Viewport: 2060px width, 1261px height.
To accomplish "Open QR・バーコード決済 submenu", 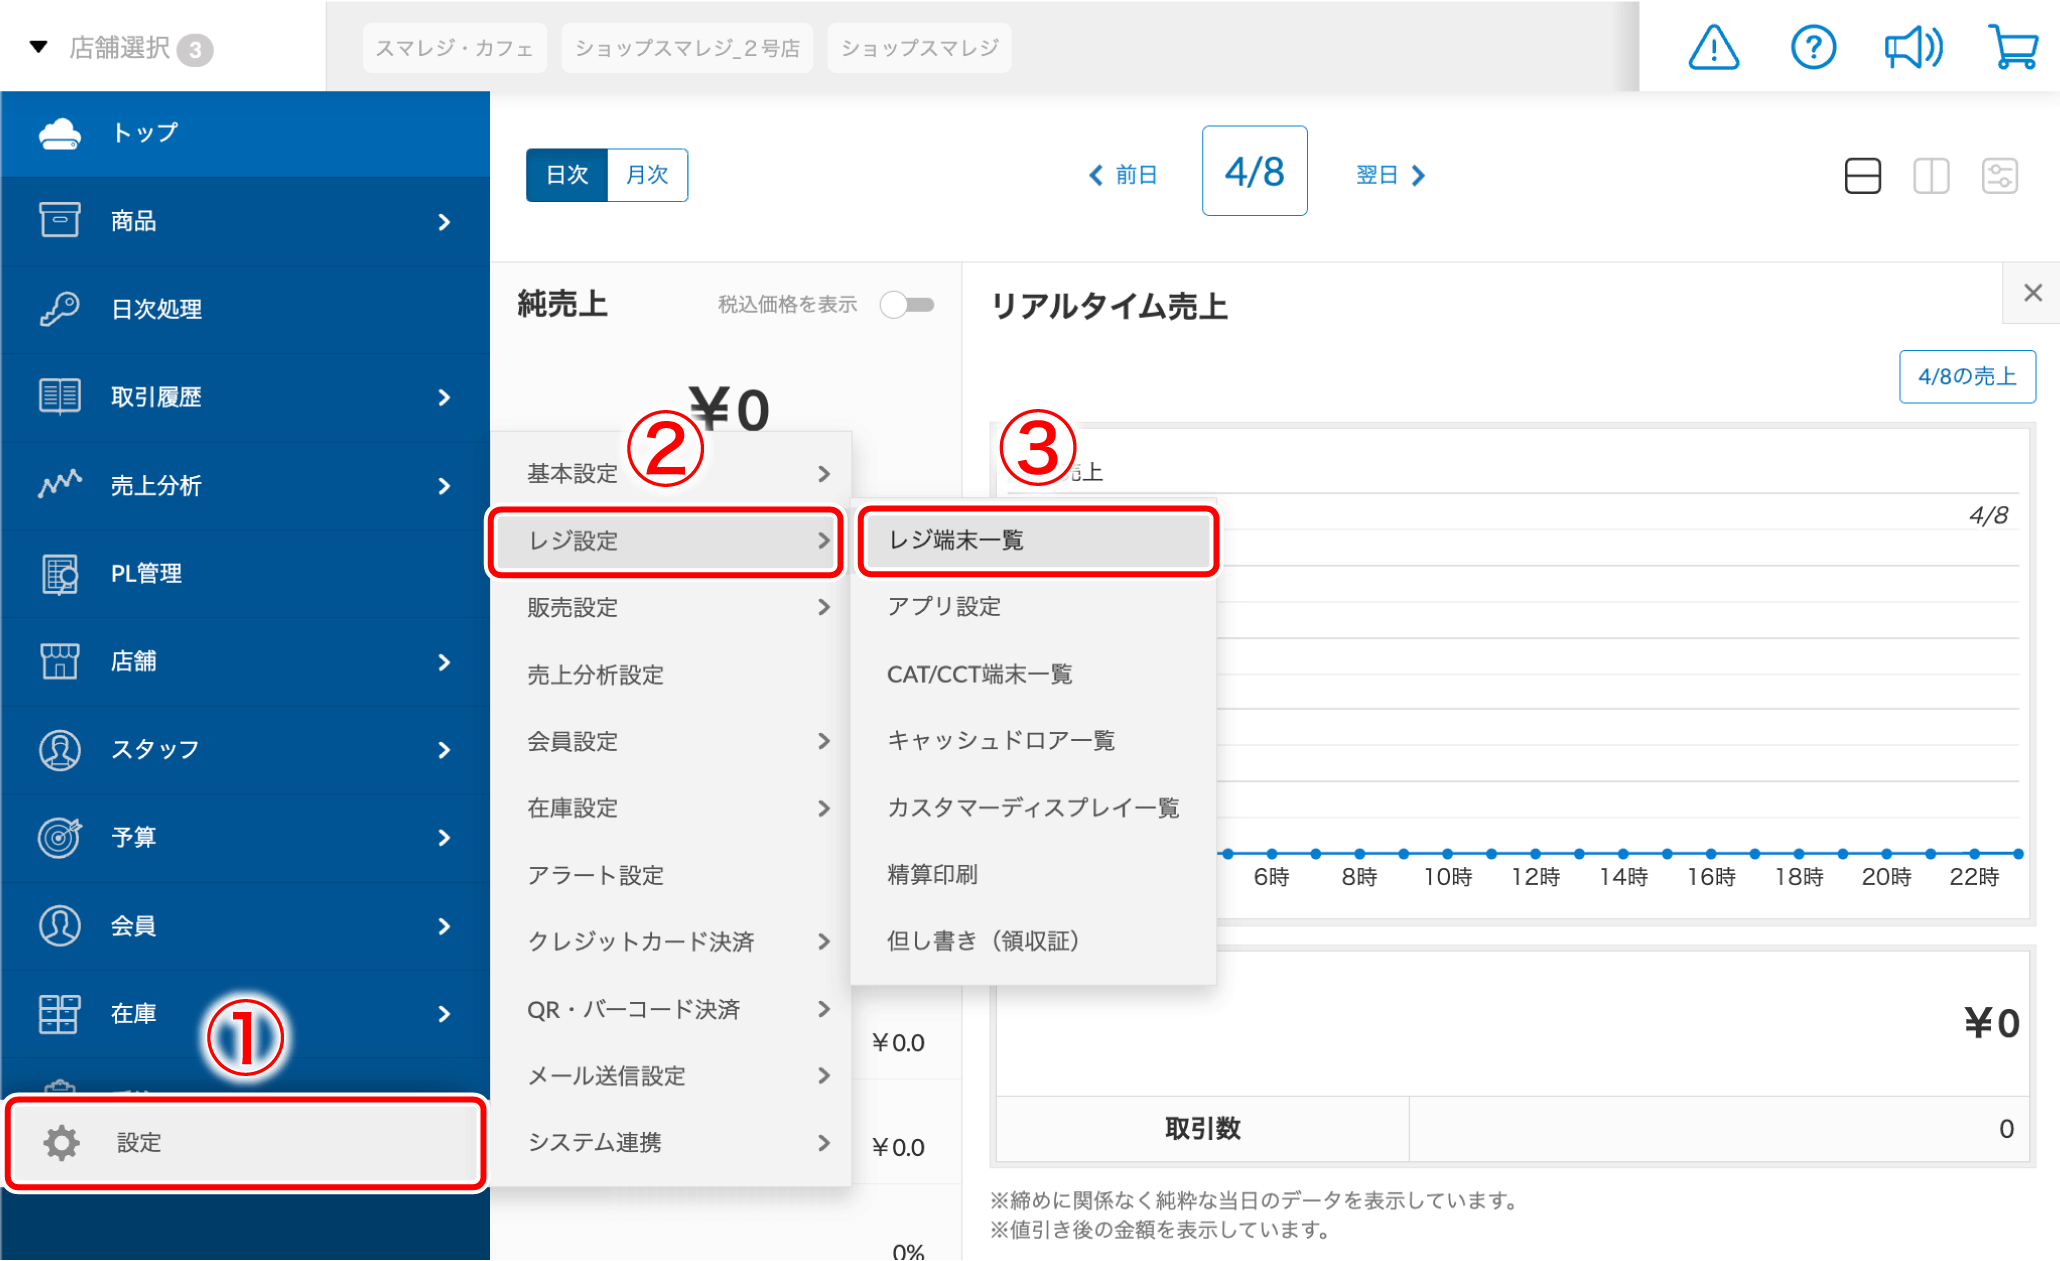I will (x=671, y=1009).
